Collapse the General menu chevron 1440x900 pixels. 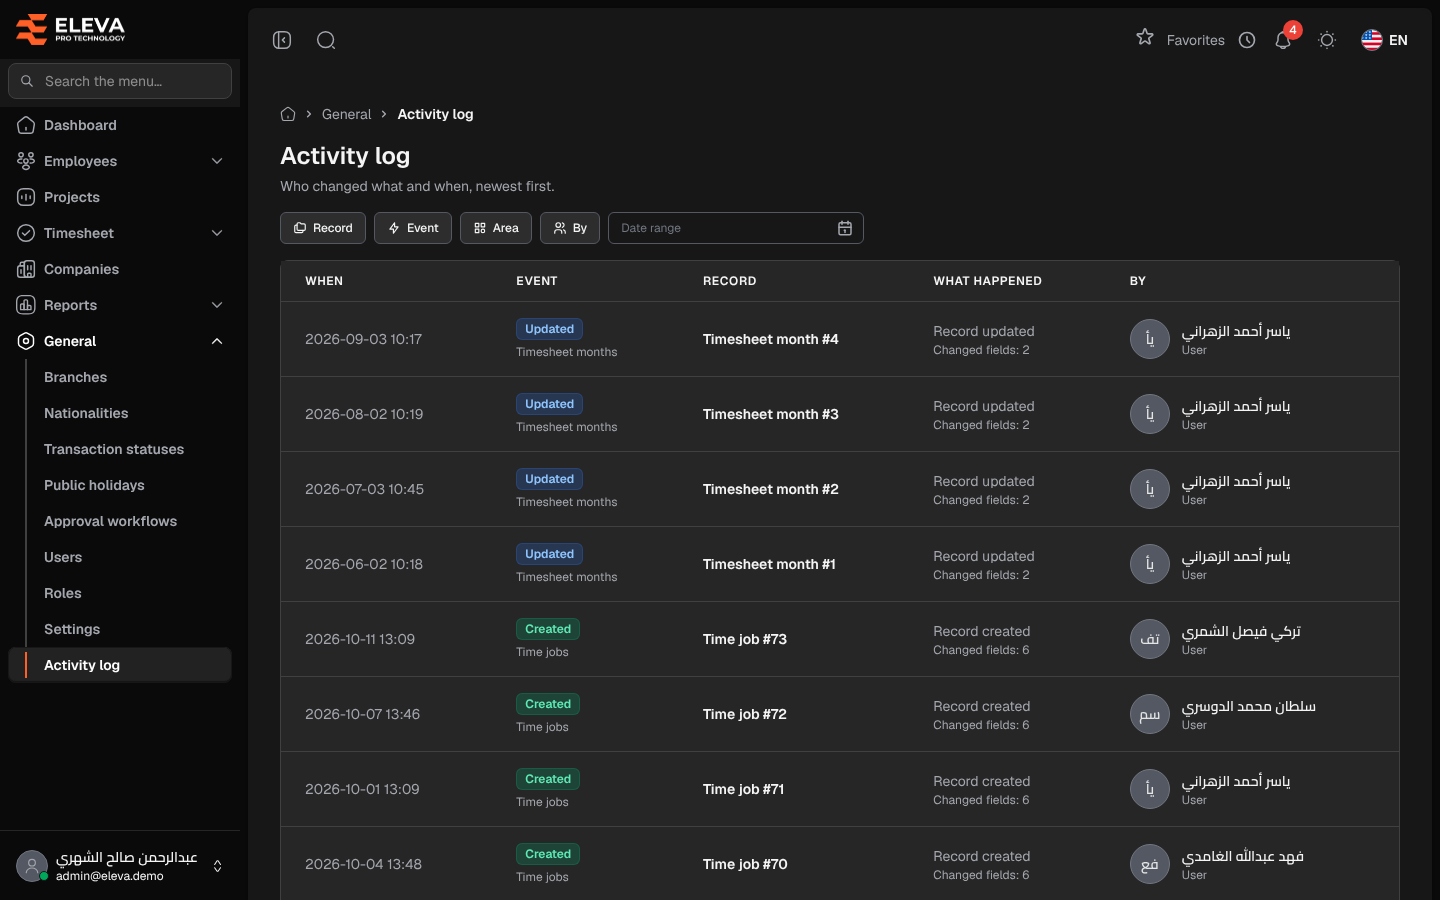(217, 341)
